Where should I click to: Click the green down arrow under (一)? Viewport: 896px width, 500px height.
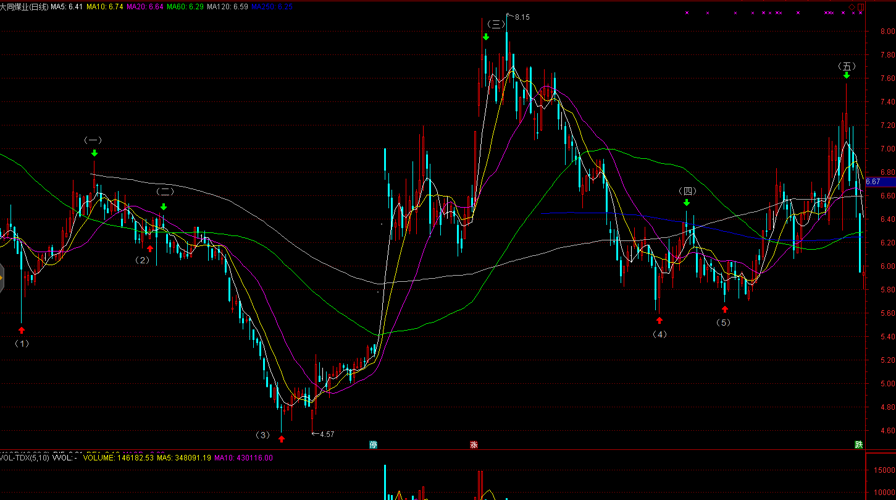tap(94, 153)
